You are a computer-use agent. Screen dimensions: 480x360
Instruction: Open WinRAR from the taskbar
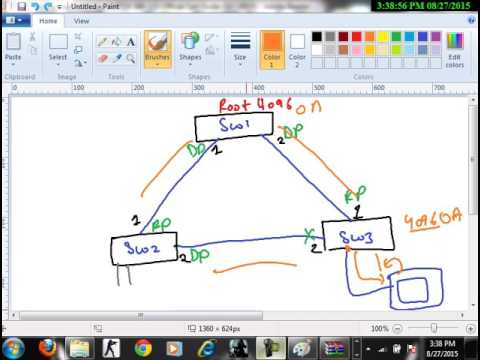coord(334,349)
